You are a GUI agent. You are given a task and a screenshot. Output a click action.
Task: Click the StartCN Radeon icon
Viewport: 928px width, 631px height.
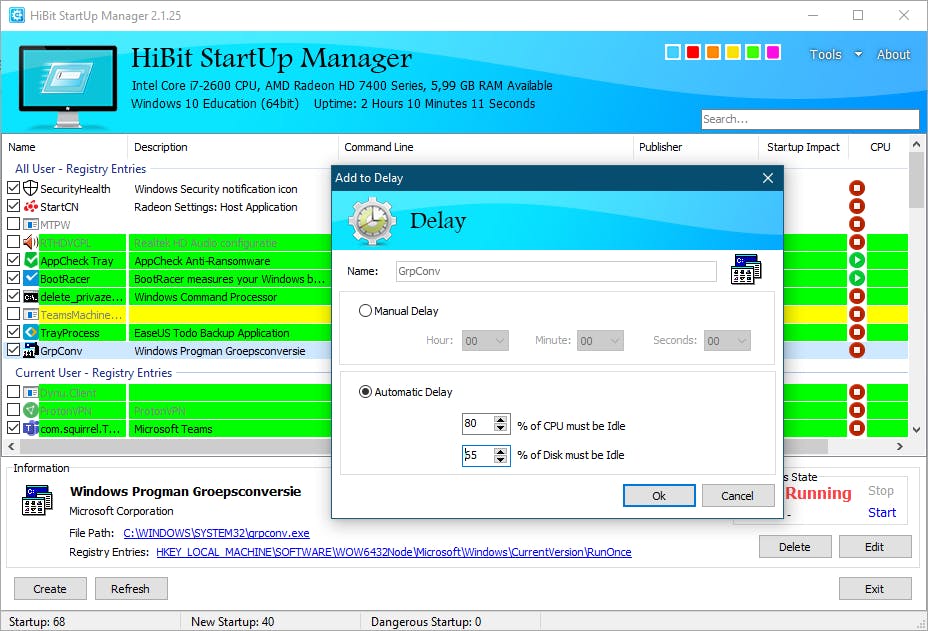point(30,207)
